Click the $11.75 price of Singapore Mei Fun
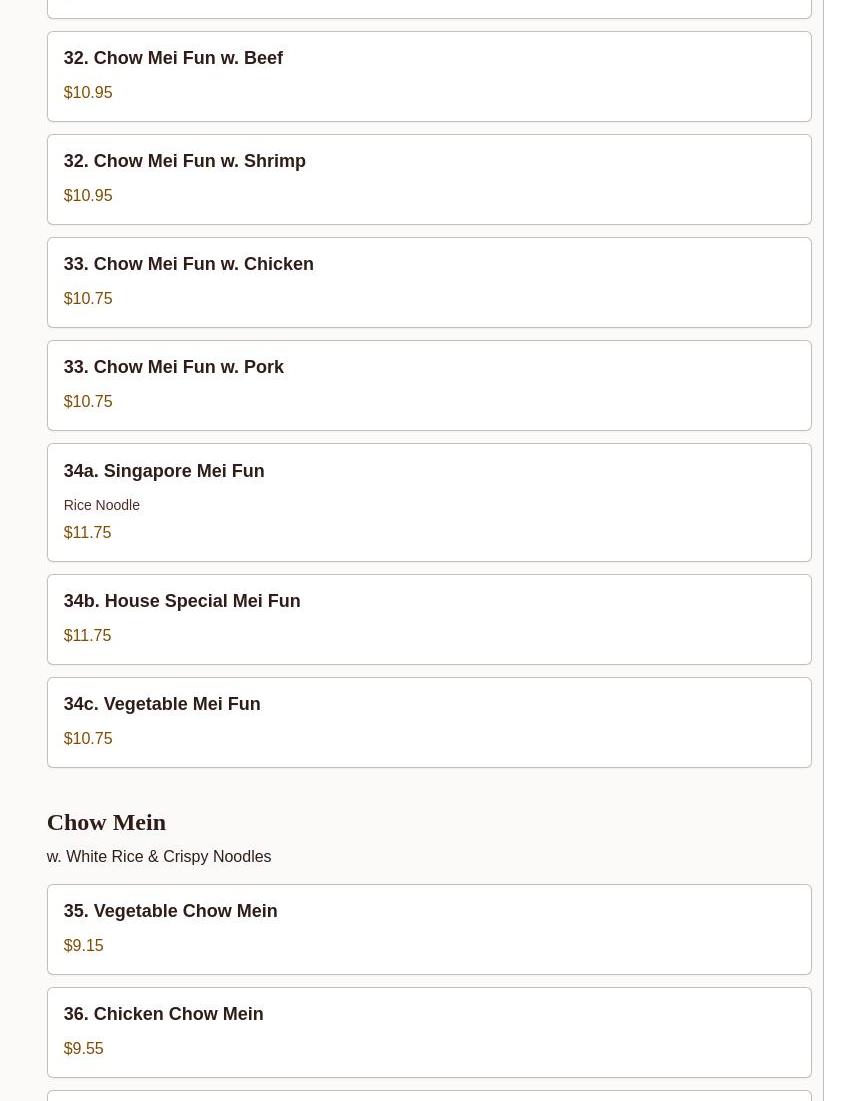 [87, 532]
